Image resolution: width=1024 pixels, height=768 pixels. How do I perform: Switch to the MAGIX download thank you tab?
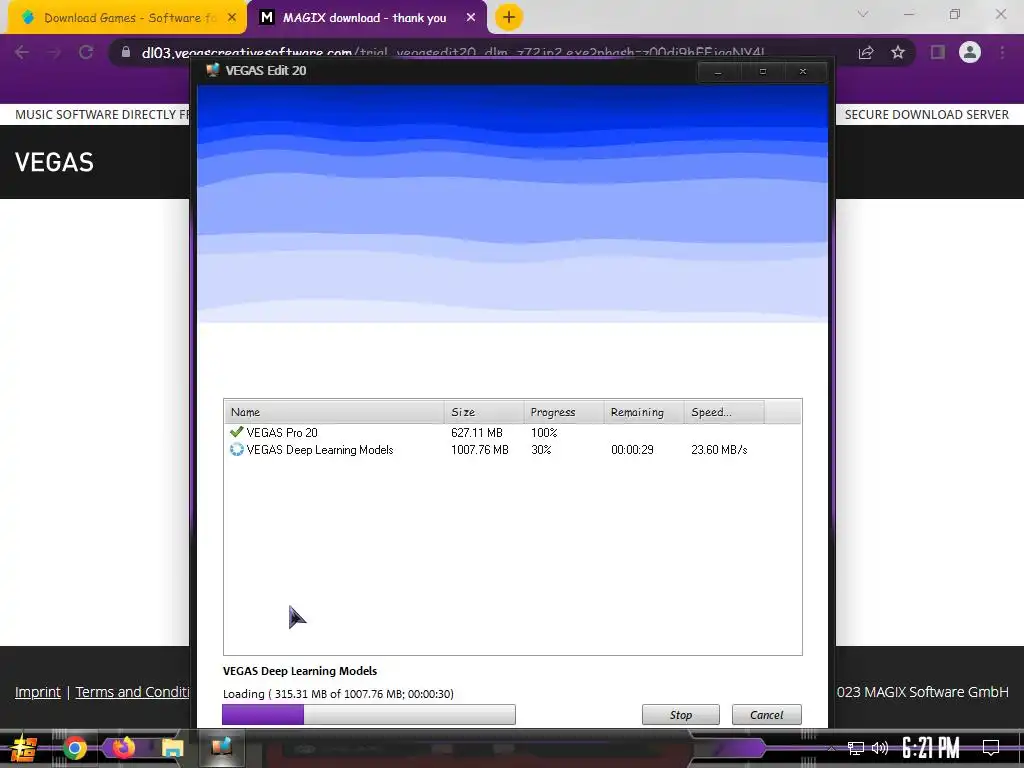[364, 18]
